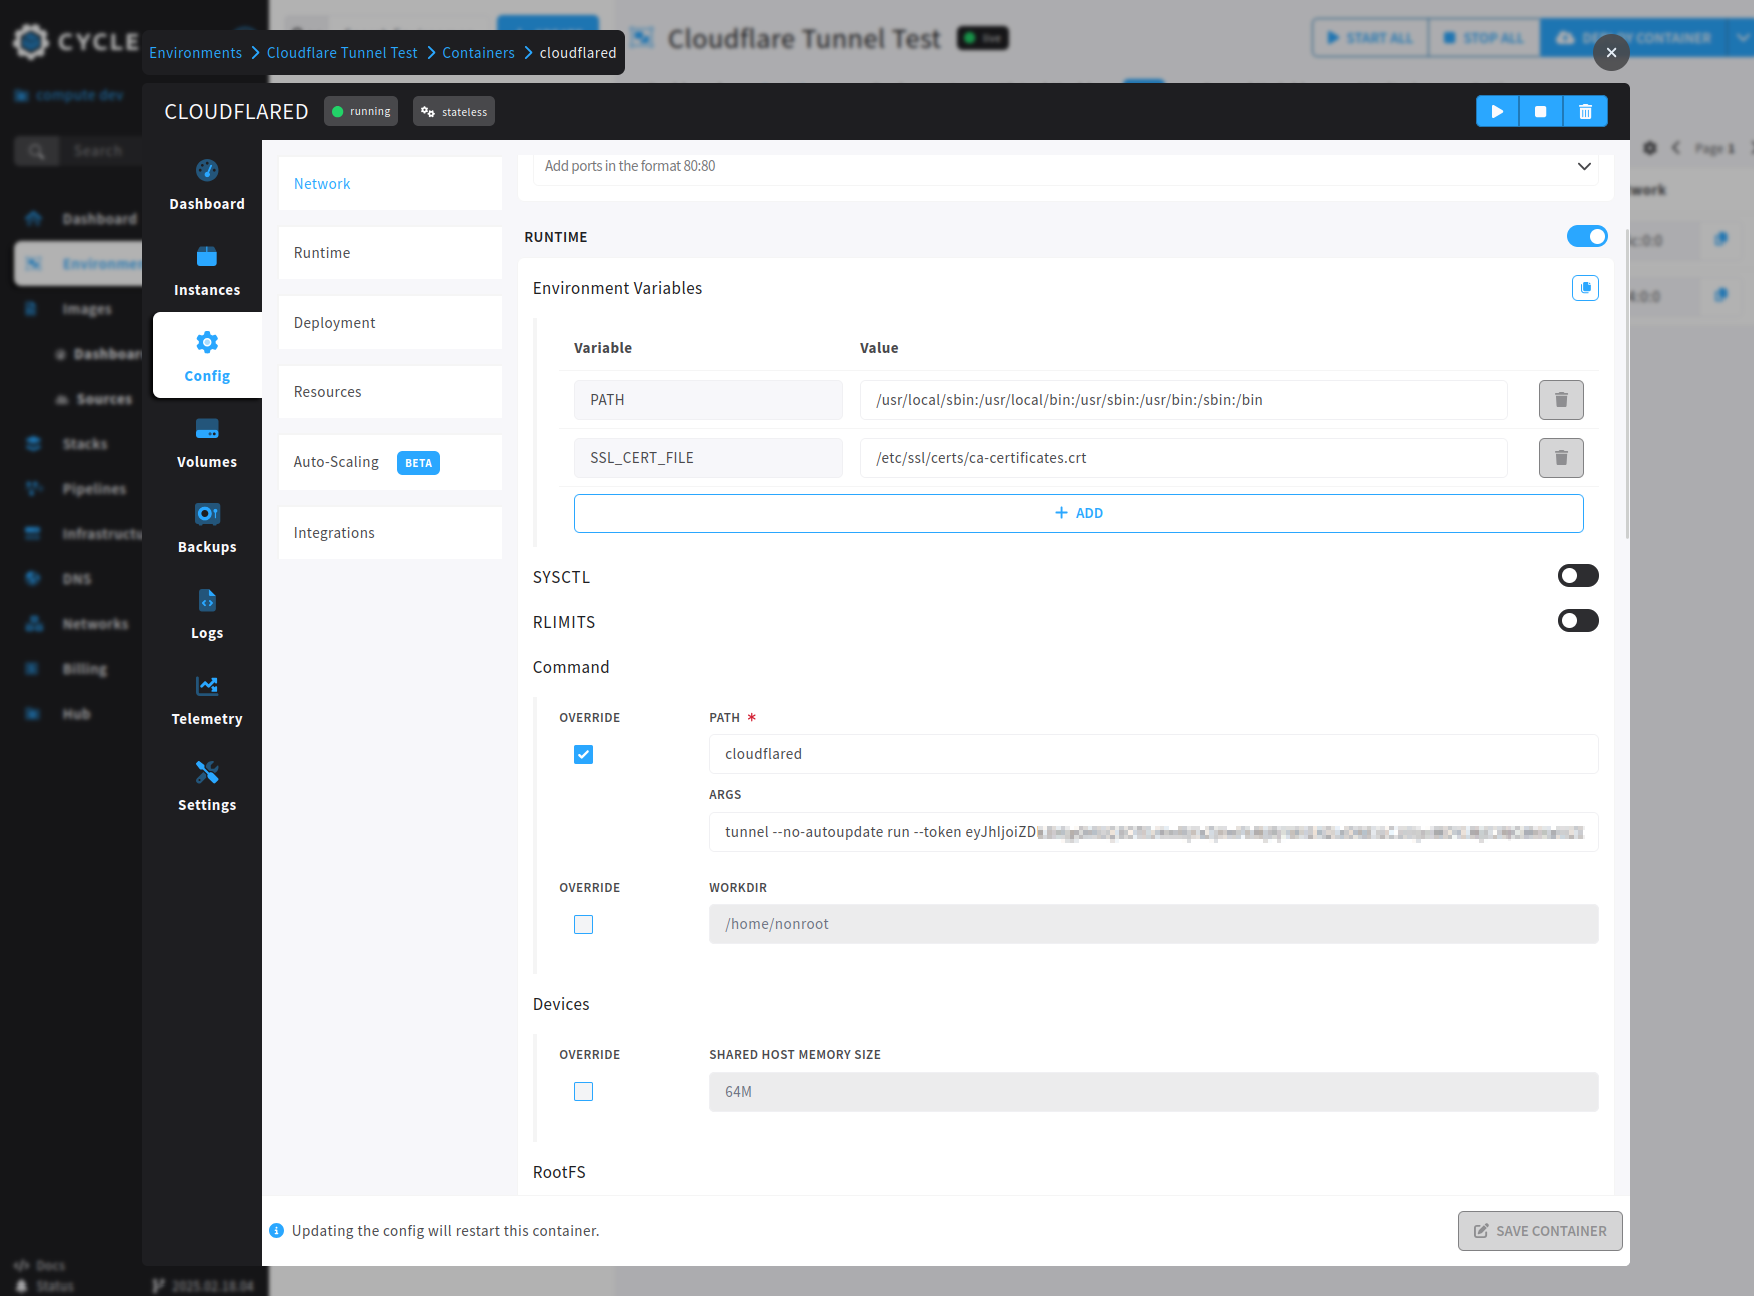Open the Telemetry charts section
This screenshot has width=1754, height=1296.
click(x=207, y=700)
